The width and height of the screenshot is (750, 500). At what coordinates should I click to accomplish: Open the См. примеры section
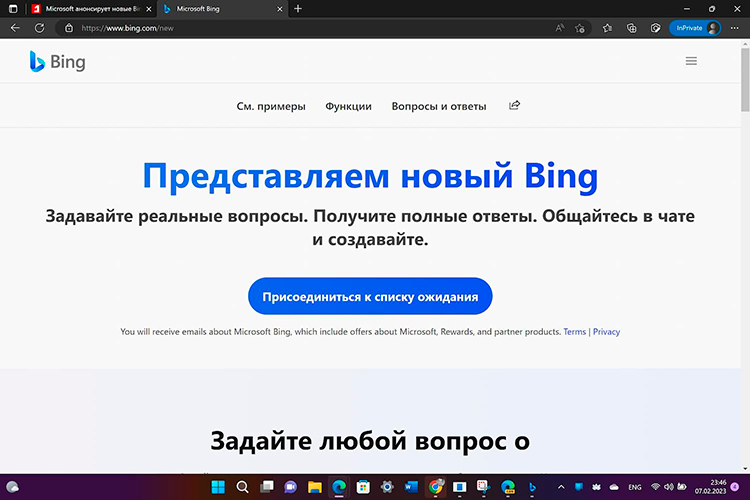click(271, 106)
